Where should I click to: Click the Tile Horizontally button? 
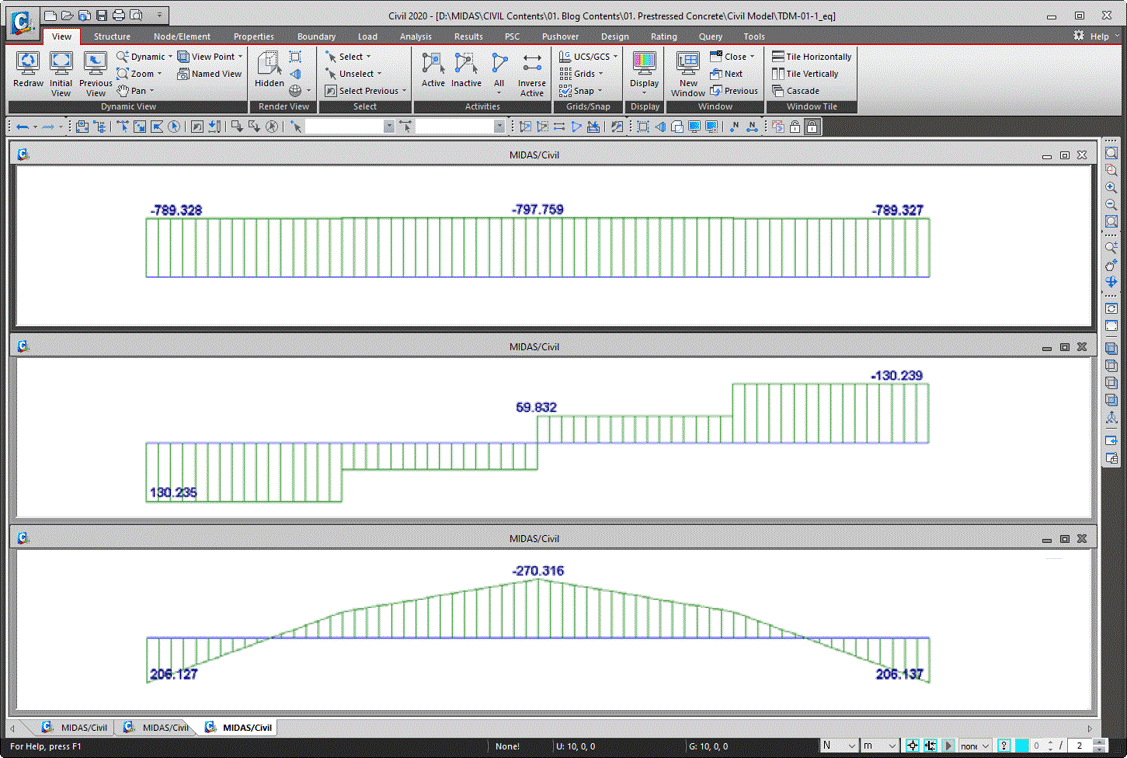coord(810,56)
